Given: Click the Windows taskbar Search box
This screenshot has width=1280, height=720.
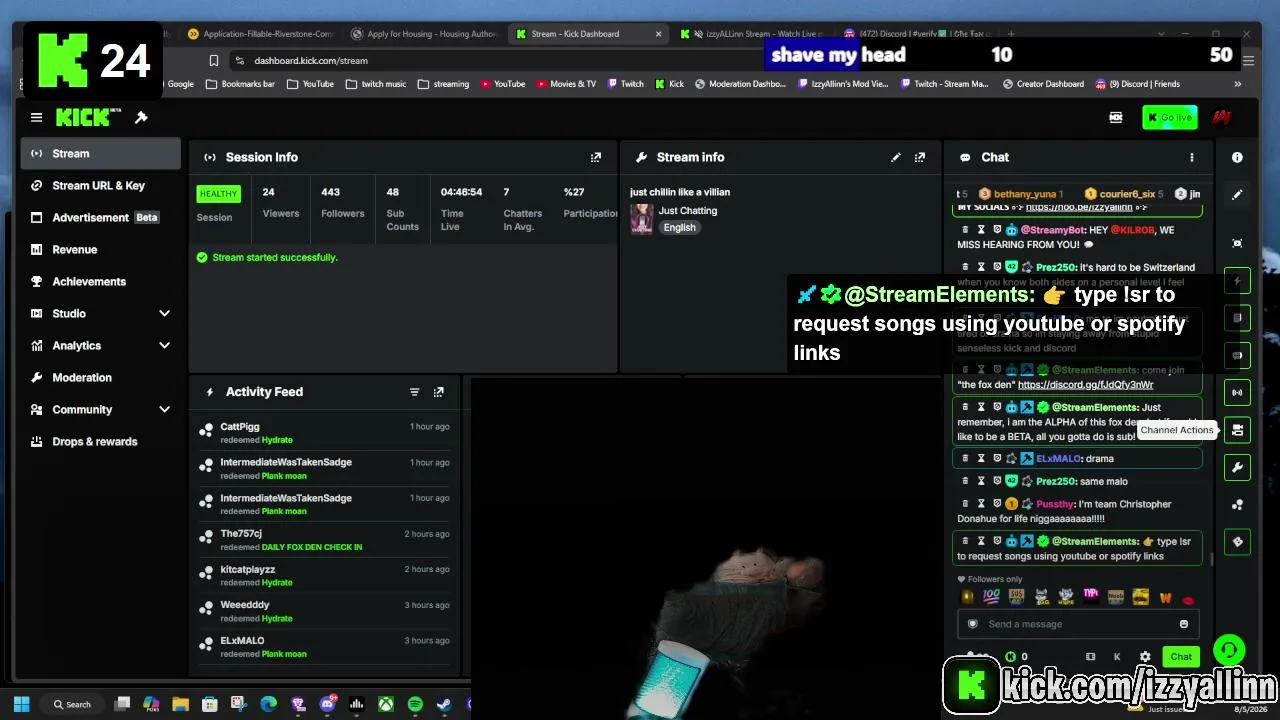Looking at the screenshot, I should pyautogui.click(x=73, y=705).
